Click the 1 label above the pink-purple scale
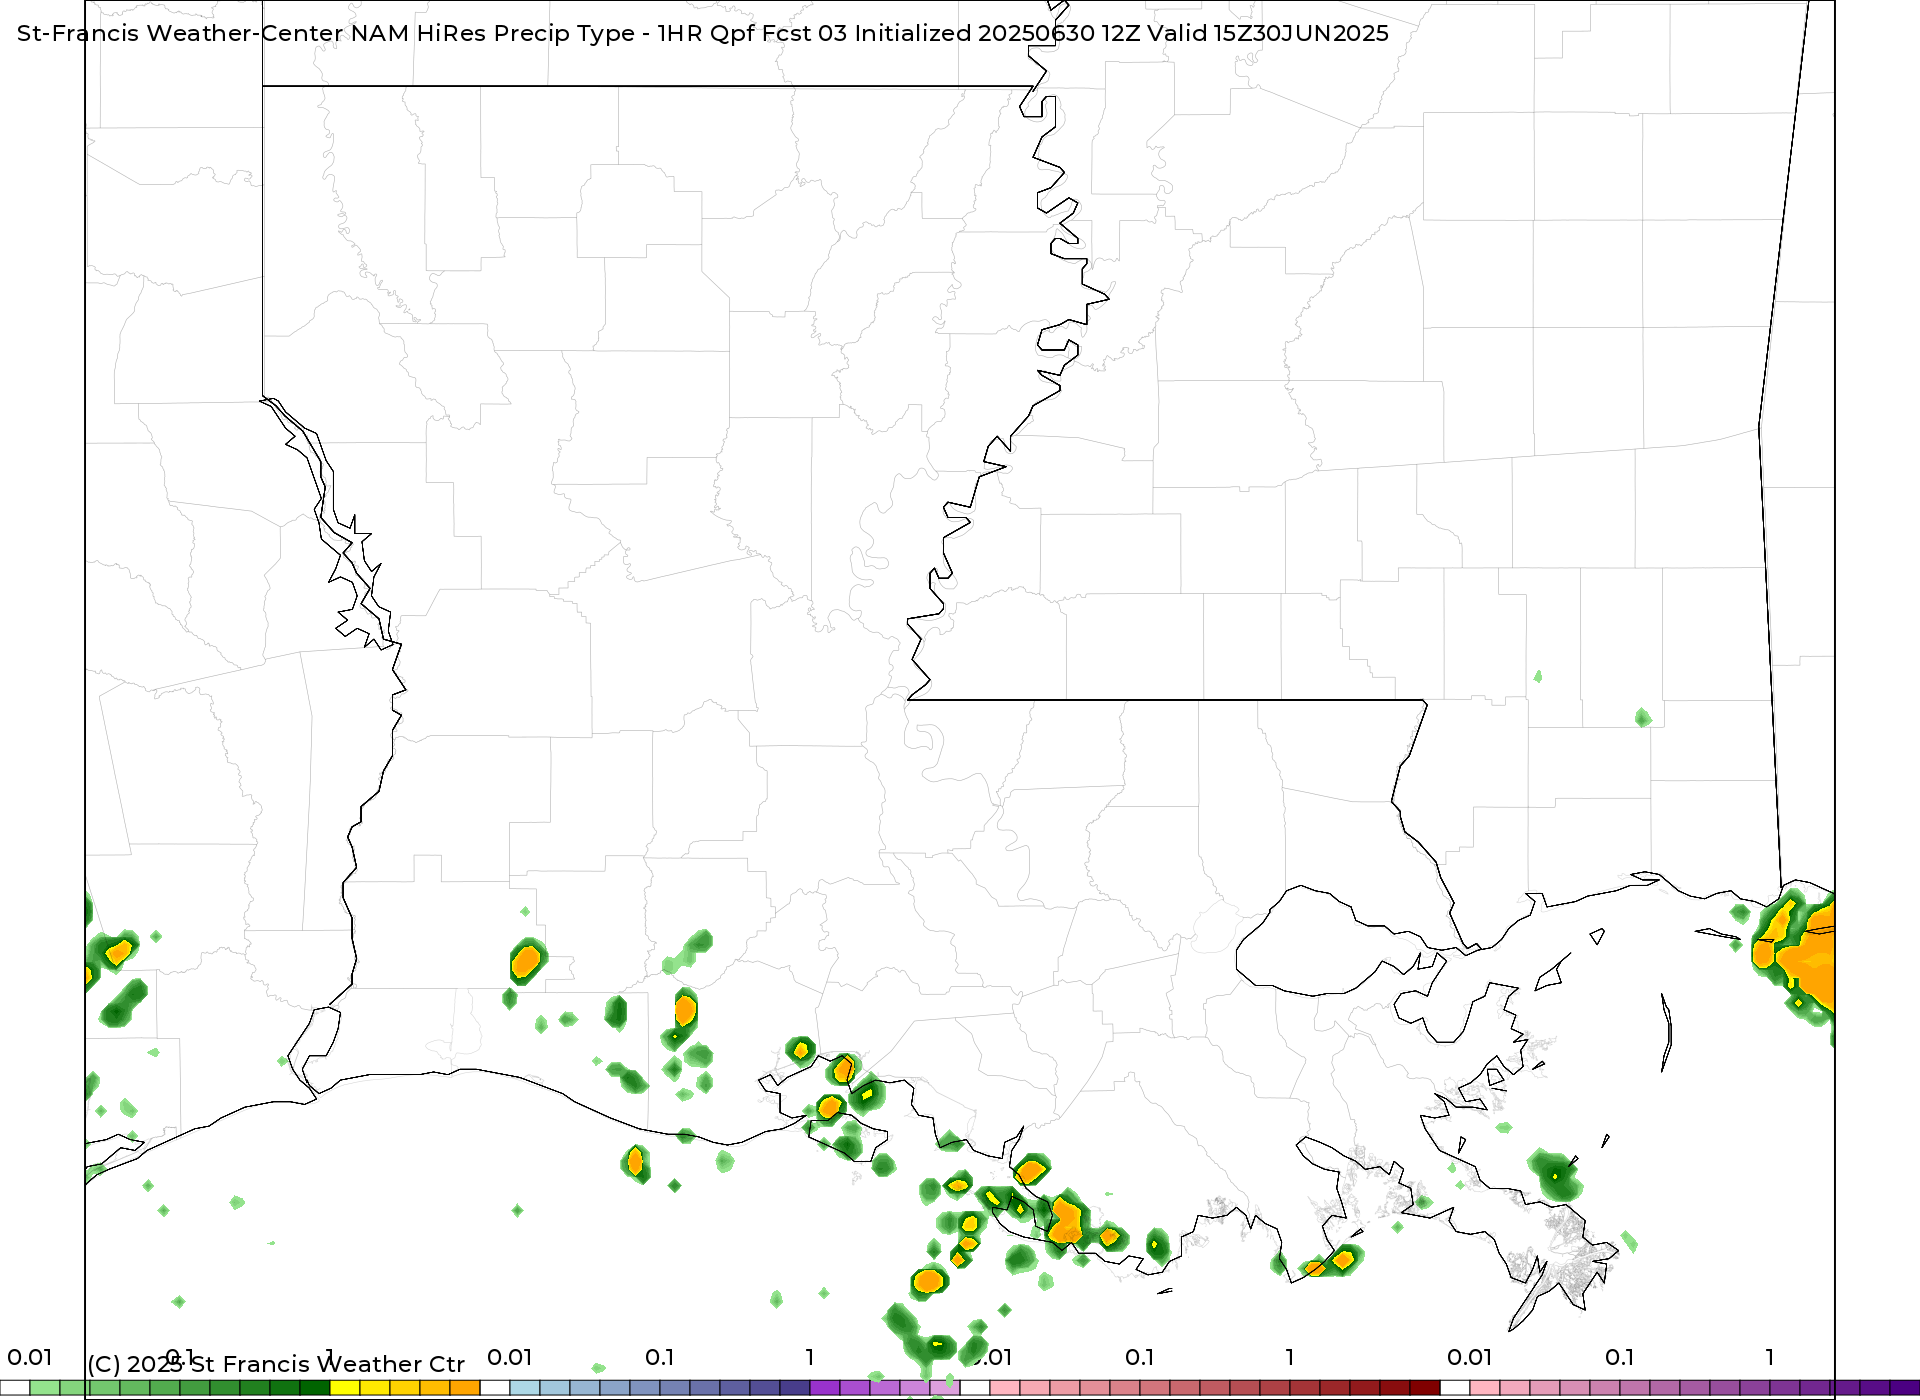This screenshot has height=1400, width=1920. point(1770,1357)
